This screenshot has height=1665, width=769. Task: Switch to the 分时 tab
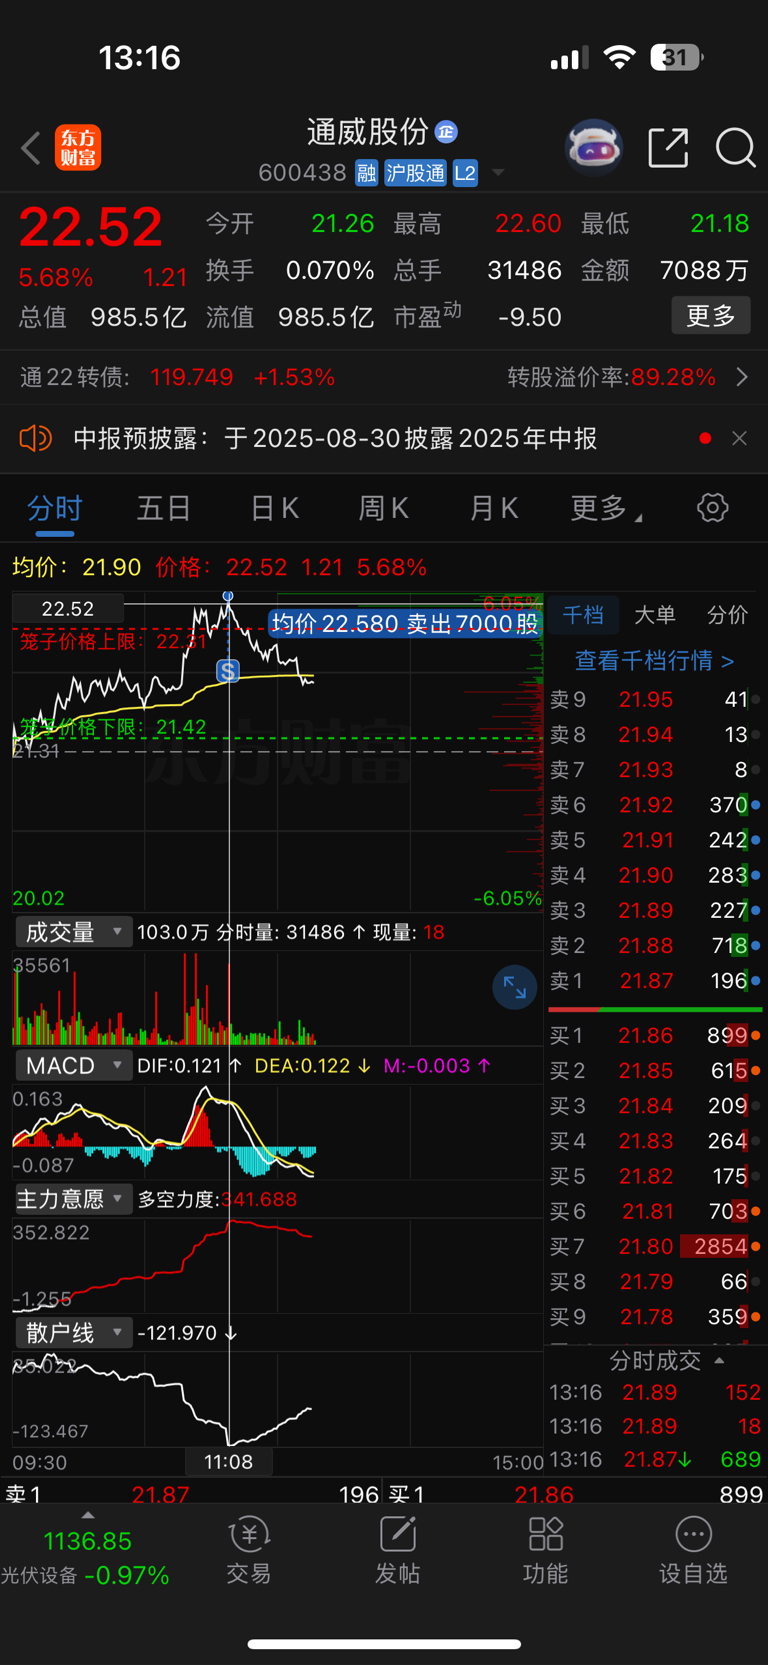tap(55, 508)
